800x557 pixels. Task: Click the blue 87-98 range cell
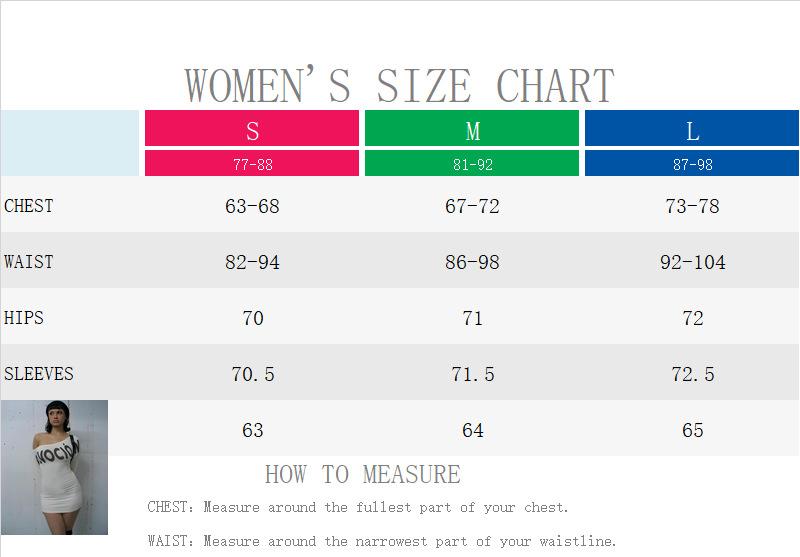[x=692, y=164]
